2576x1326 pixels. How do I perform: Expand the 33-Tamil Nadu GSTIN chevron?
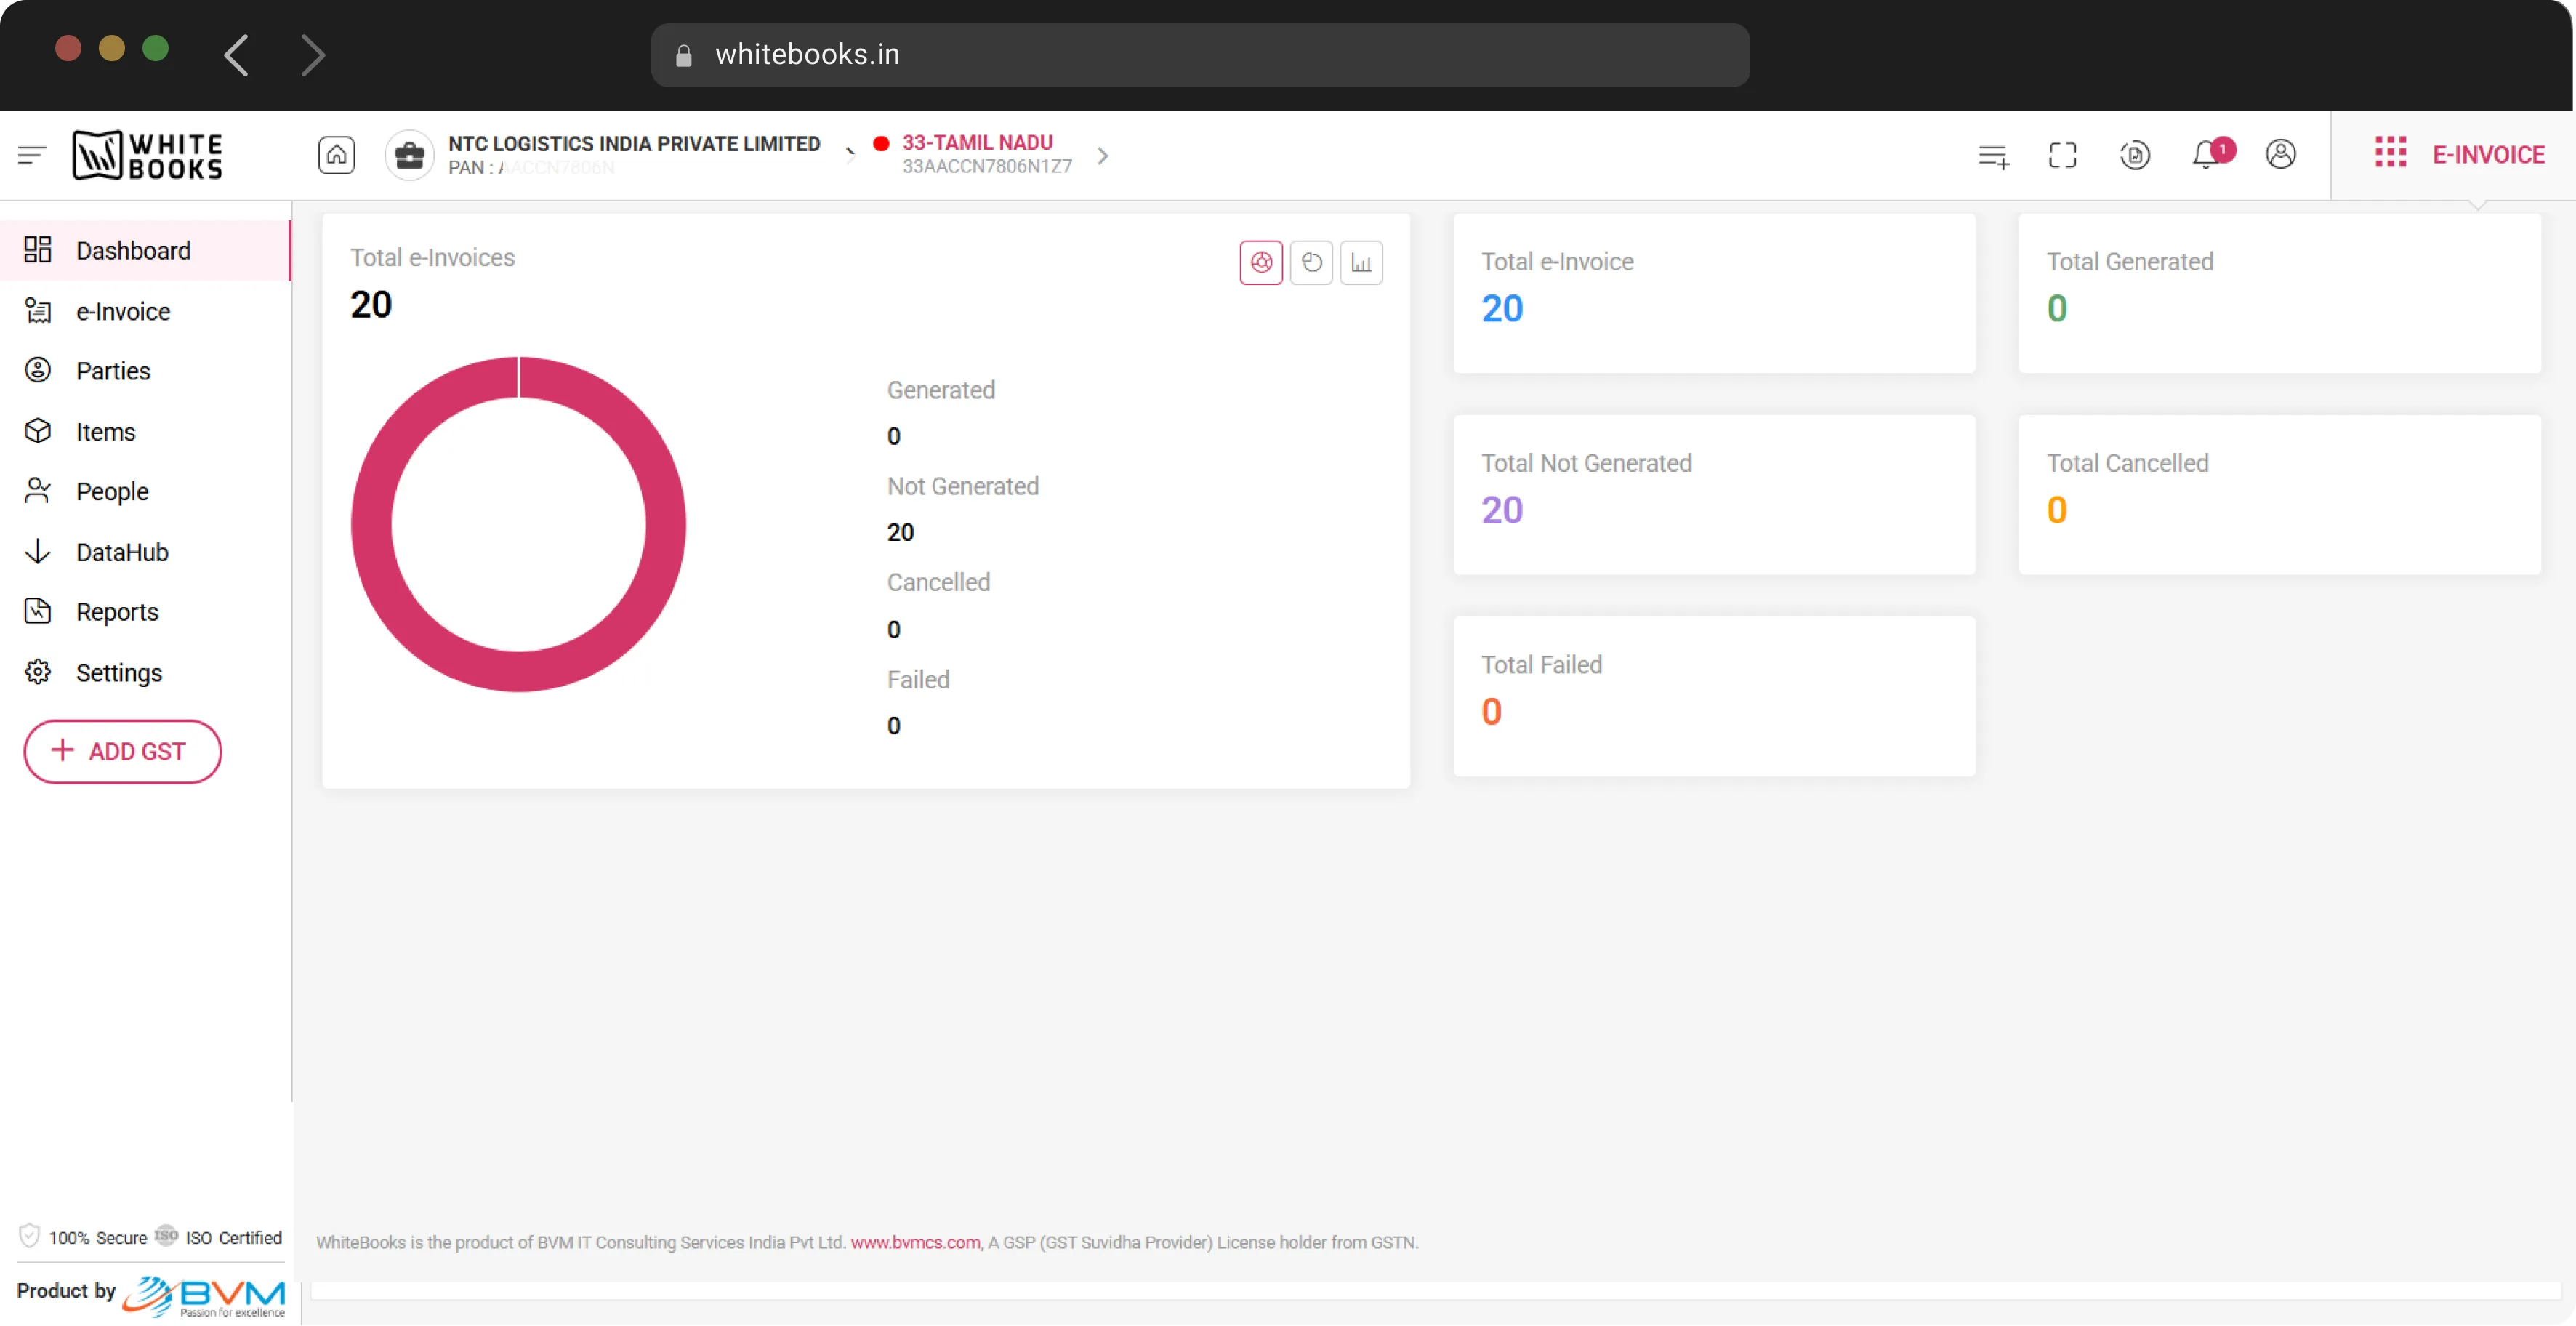[x=1102, y=156]
